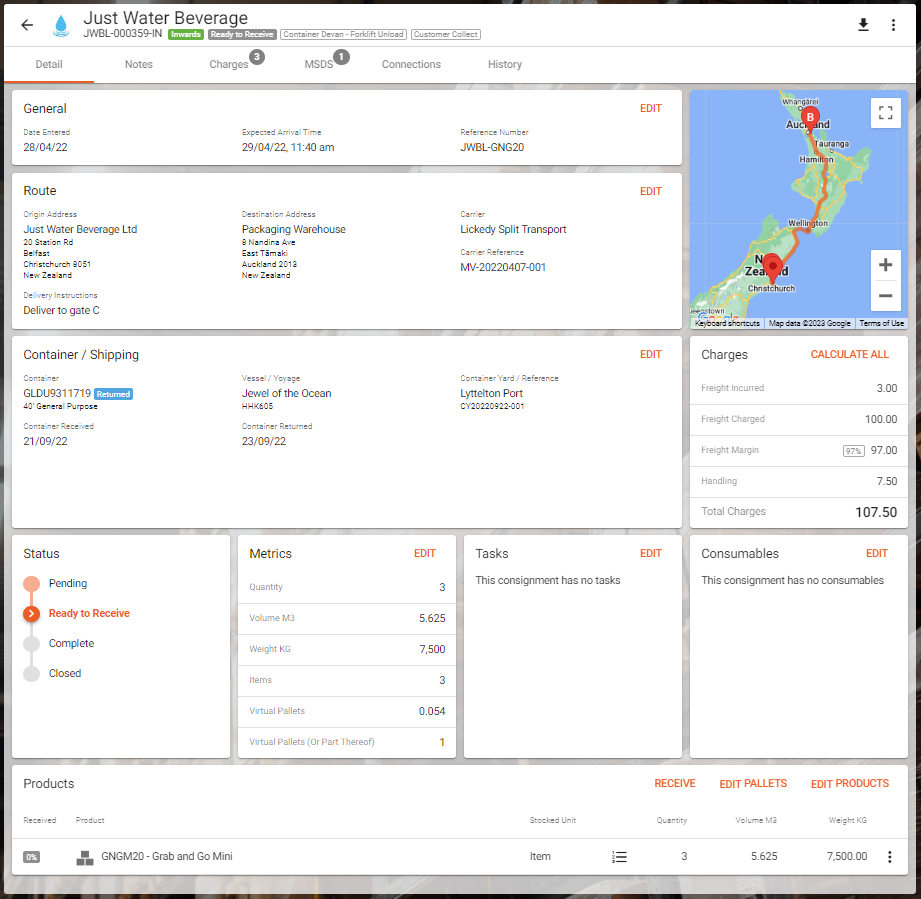Click the water drop company logo
This screenshot has height=899, width=921.
(60, 25)
